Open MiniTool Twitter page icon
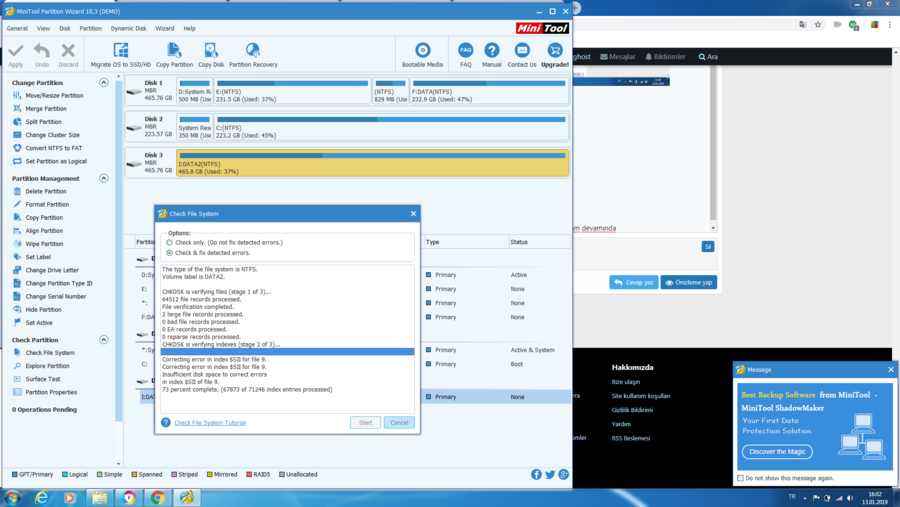Screen dimensions: 900x507 (550, 474)
